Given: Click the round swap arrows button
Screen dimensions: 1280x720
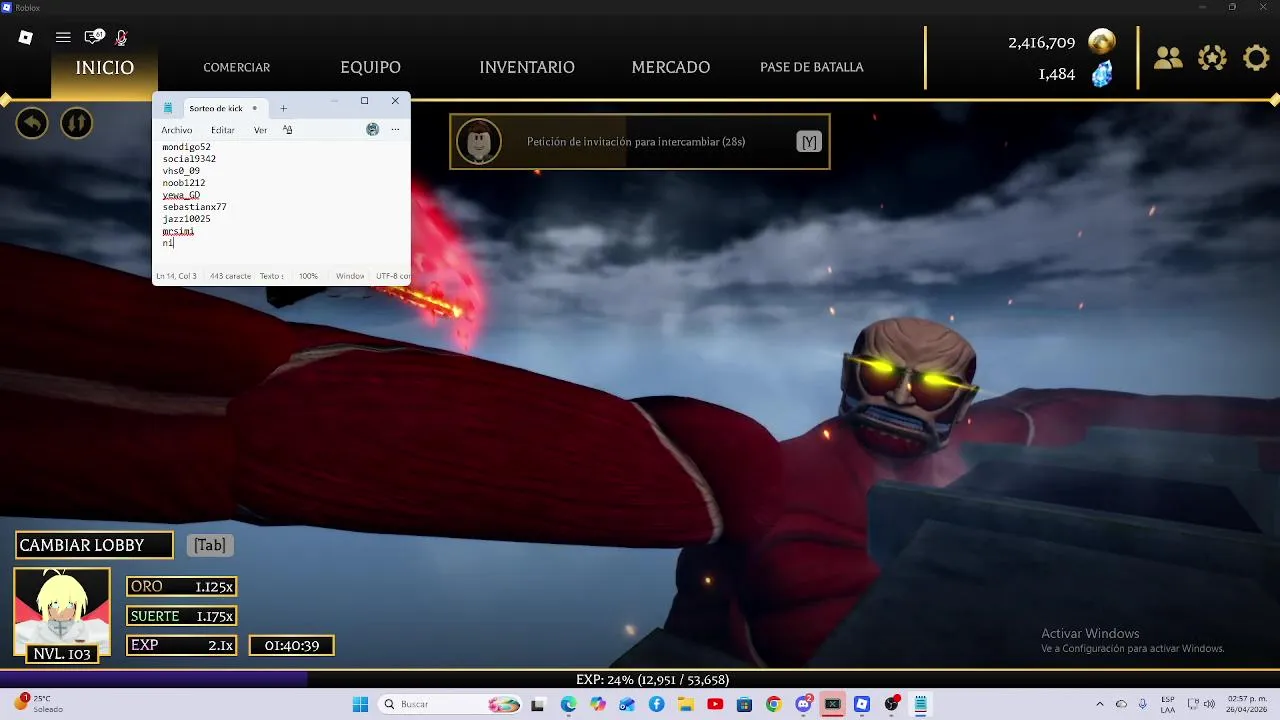Looking at the screenshot, I should pos(76,123).
